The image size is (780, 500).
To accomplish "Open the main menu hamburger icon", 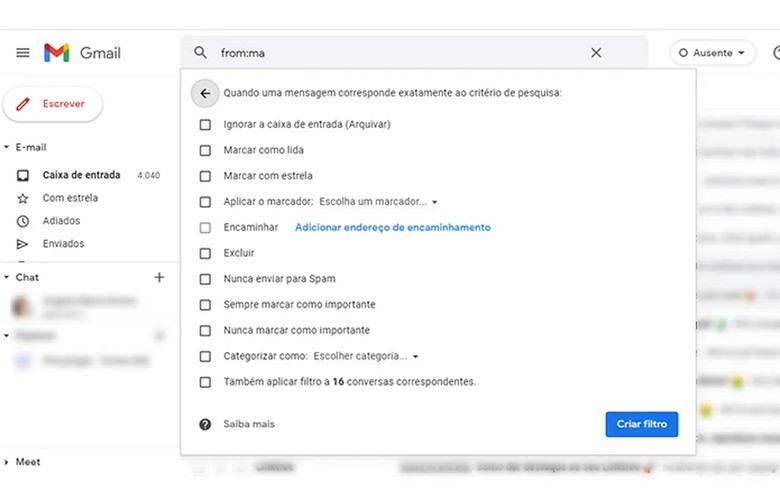I will (23, 53).
